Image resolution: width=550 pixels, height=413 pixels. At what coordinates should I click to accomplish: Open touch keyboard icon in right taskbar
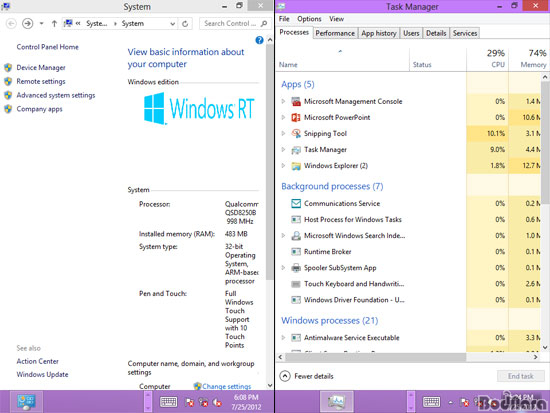tap(431, 402)
